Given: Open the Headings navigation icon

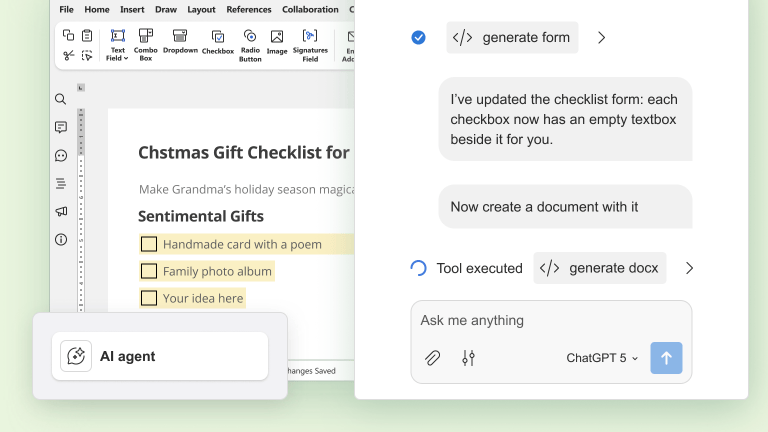Looking at the screenshot, I should (61, 184).
